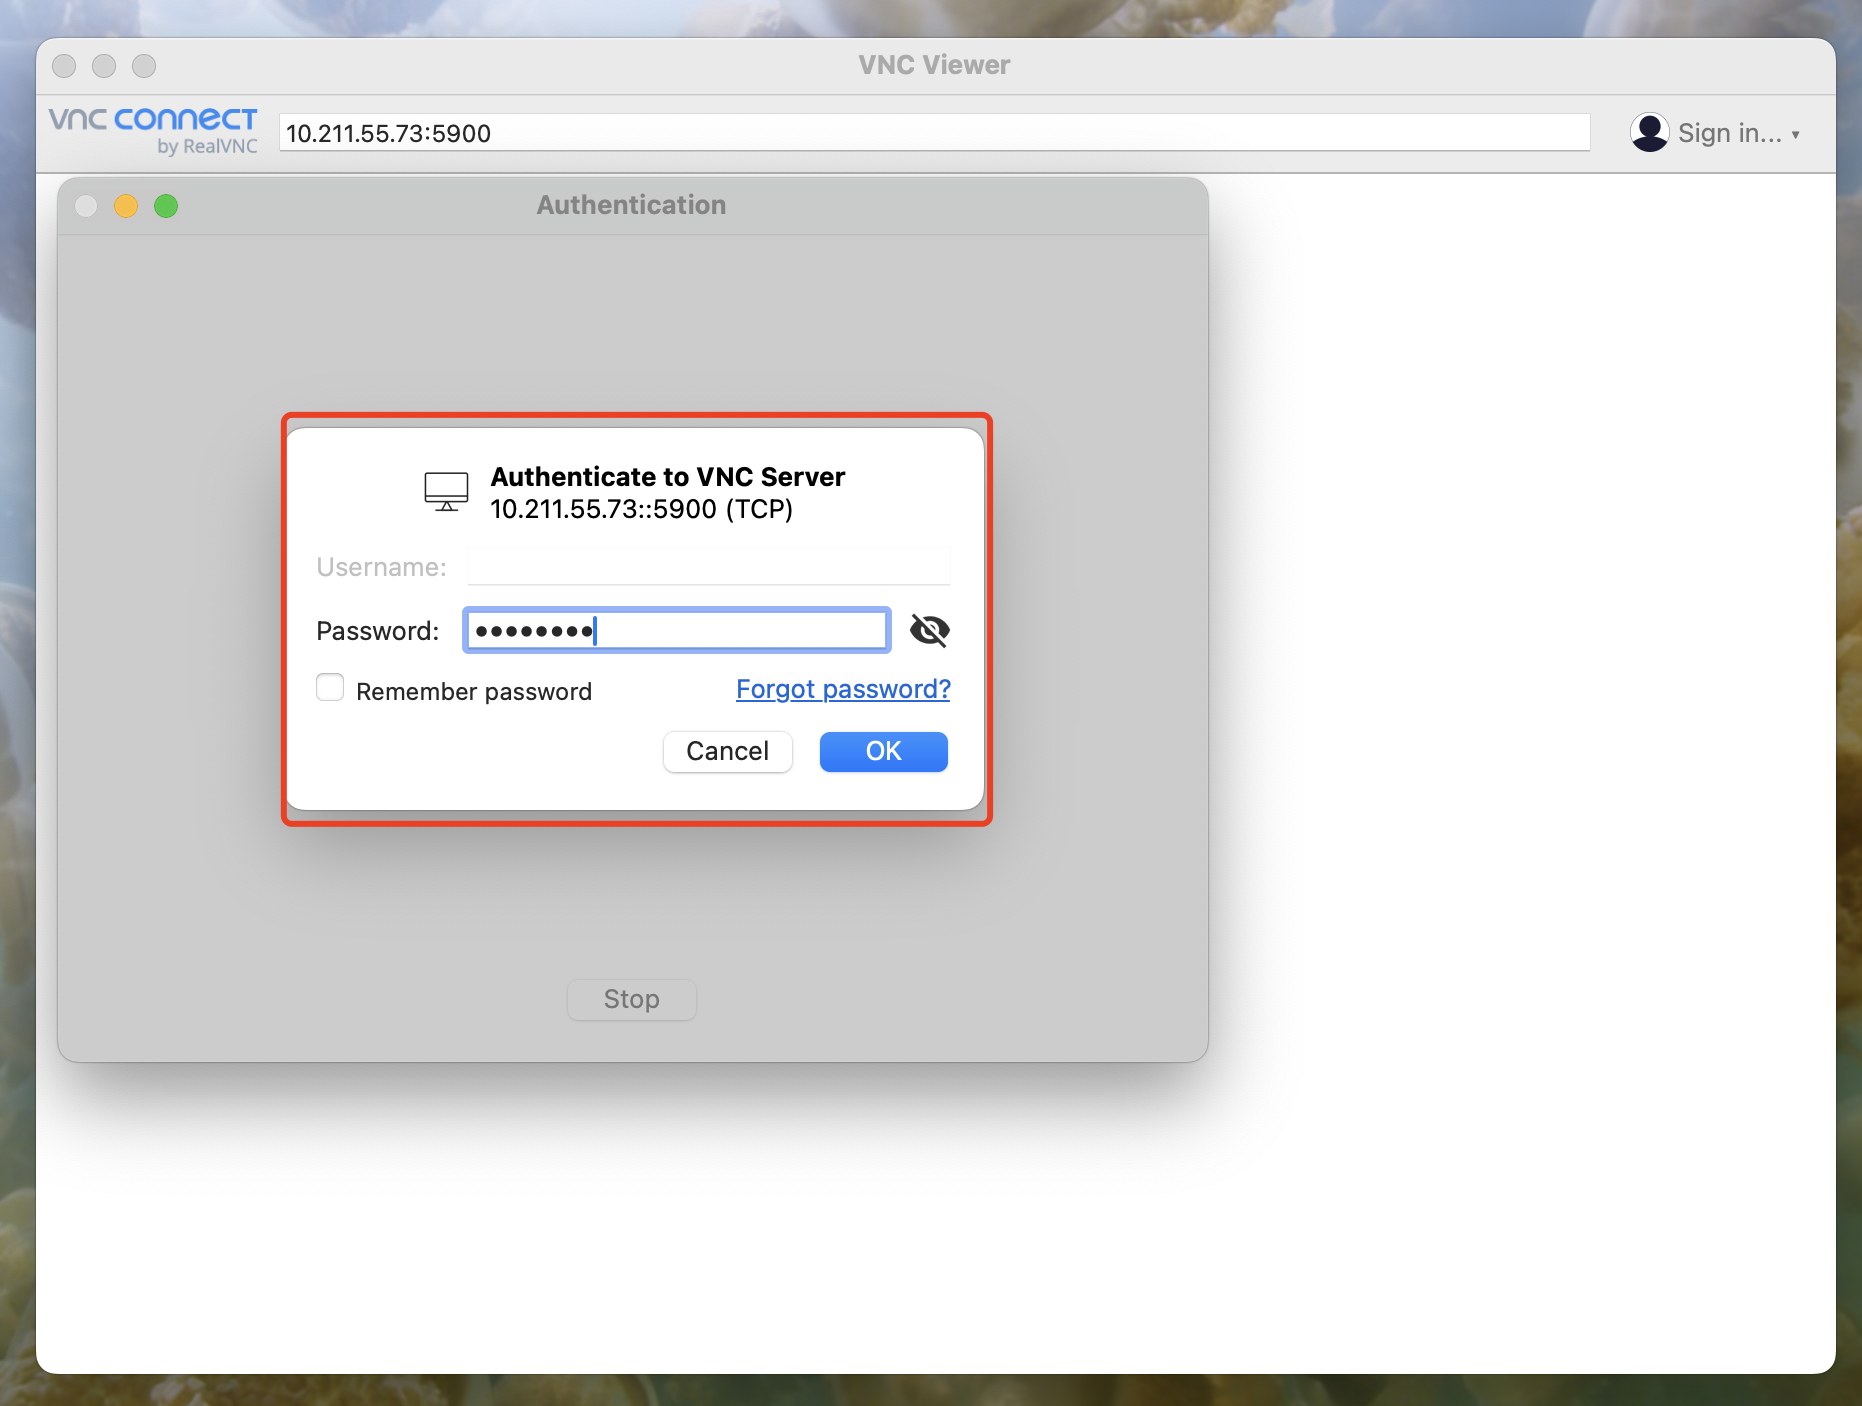Click the disabled Username field

(708, 566)
